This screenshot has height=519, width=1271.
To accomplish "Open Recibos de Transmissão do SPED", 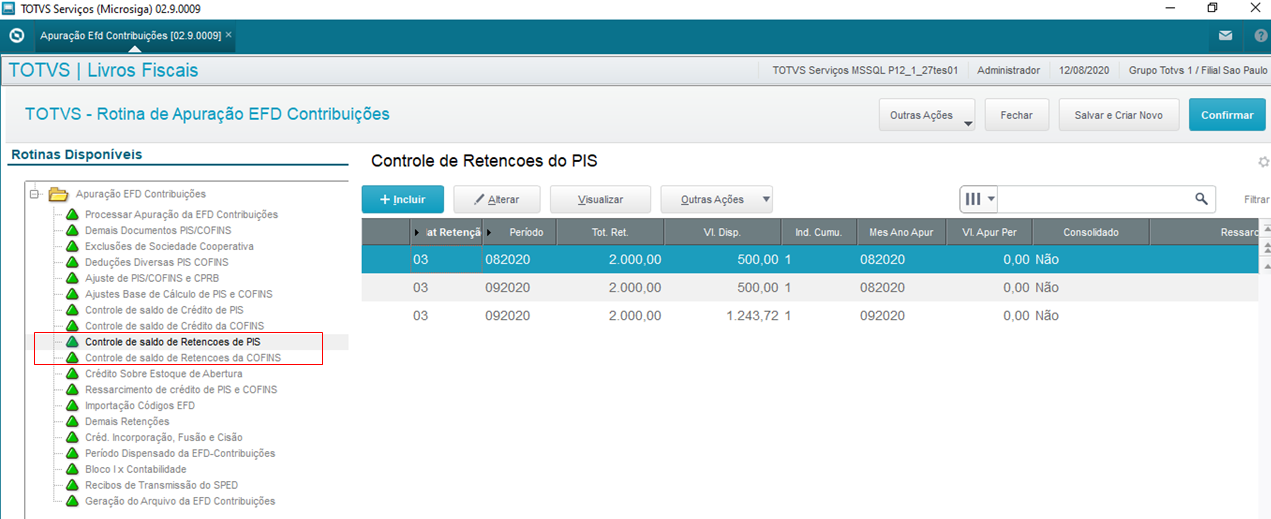I will (x=161, y=485).
